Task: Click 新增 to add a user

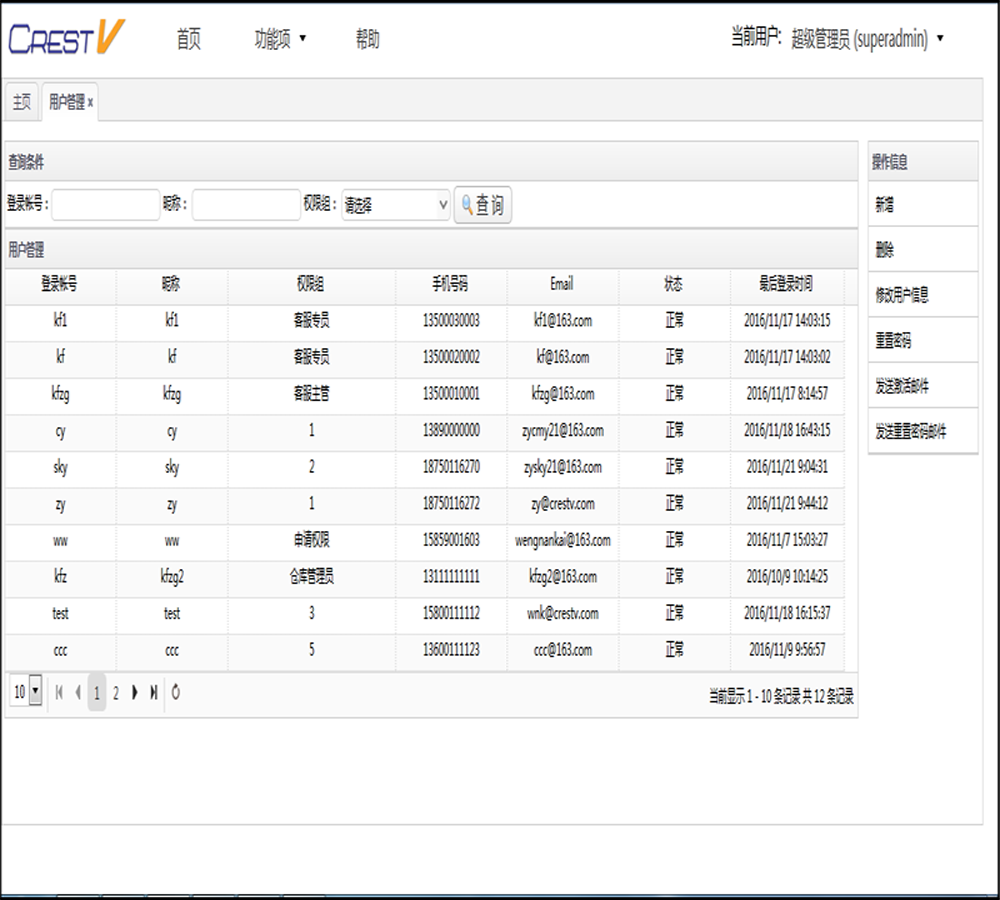Action: click(922, 204)
